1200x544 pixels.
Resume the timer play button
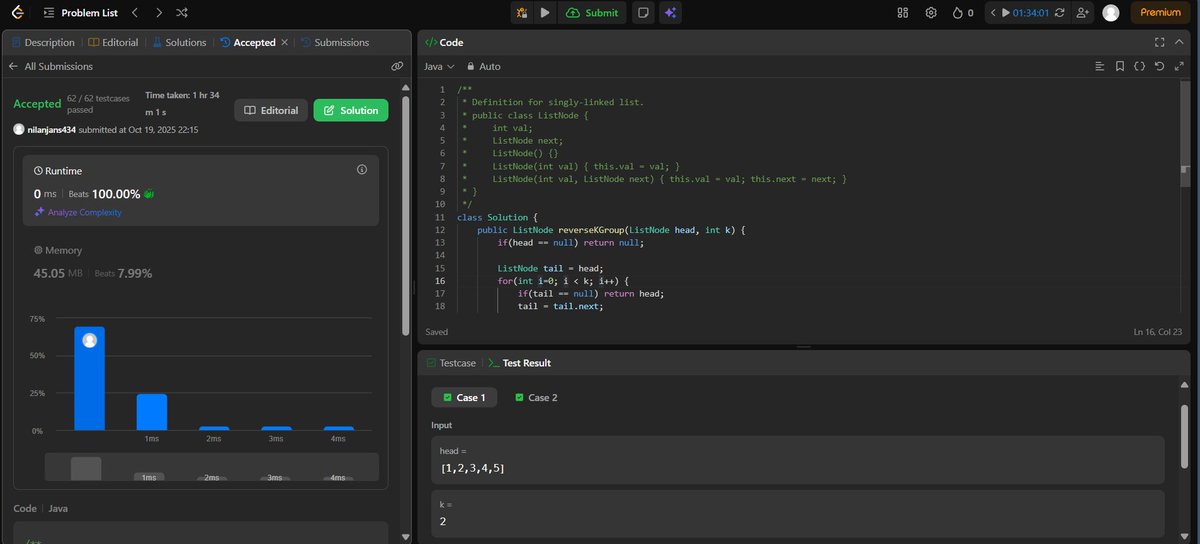1005,13
